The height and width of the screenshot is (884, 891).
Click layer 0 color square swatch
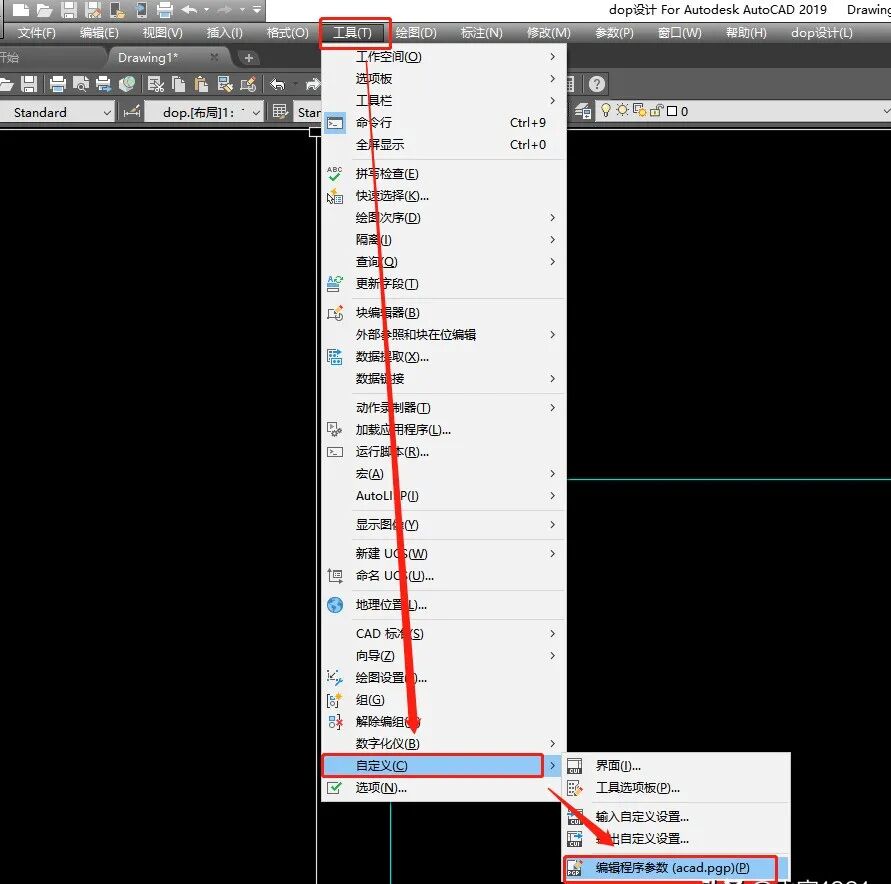pyautogui.click(x=672, y=111)
